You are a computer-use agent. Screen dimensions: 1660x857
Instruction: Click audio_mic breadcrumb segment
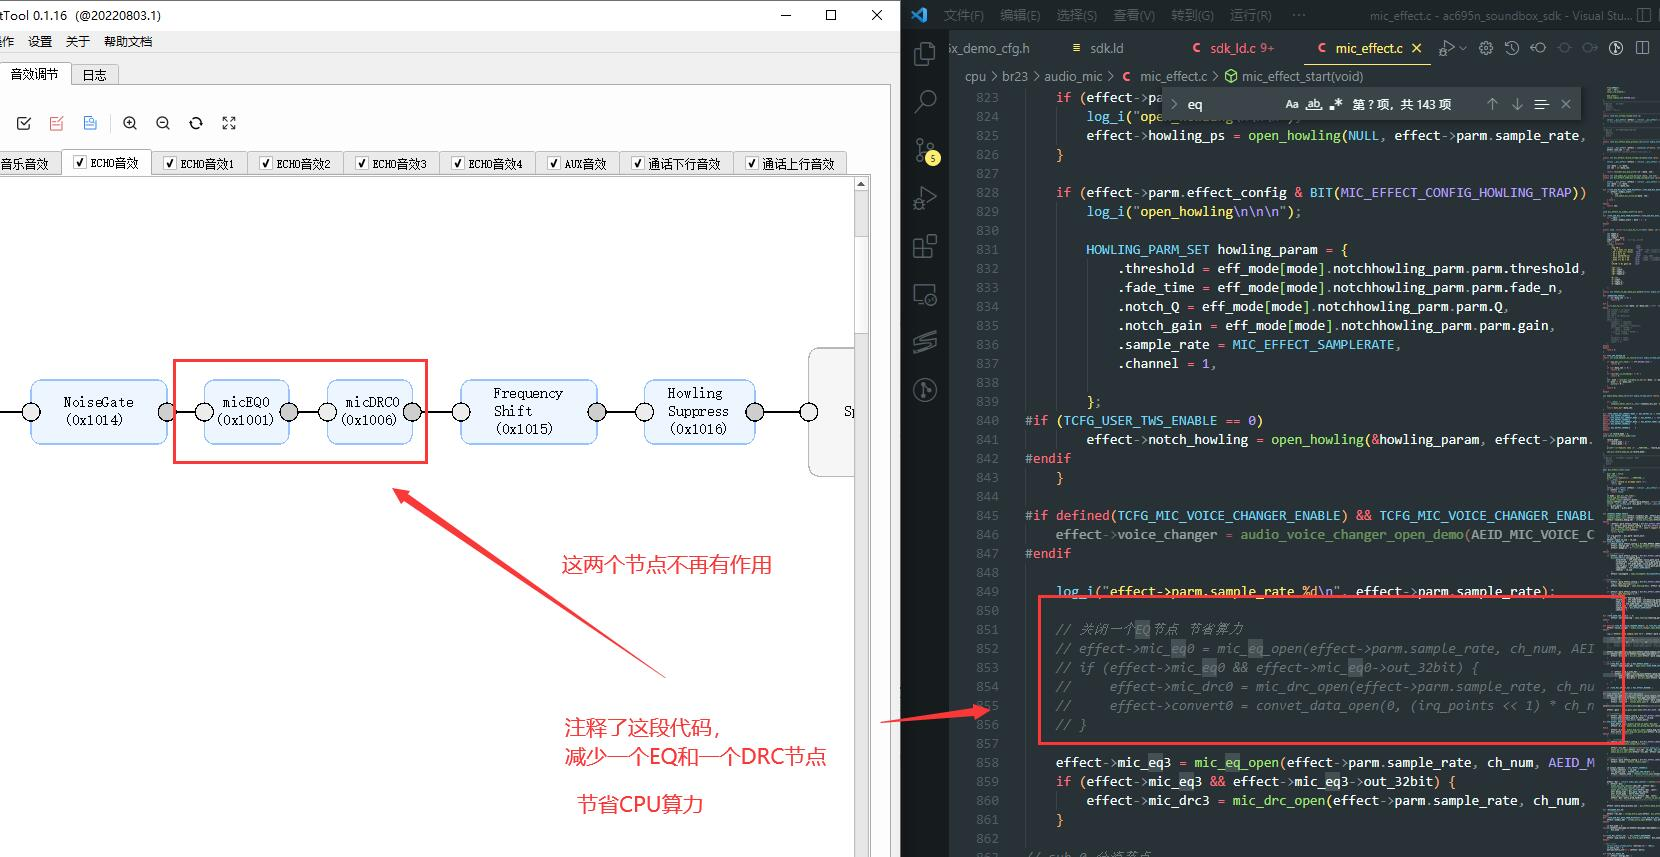tap(1073, 76)
